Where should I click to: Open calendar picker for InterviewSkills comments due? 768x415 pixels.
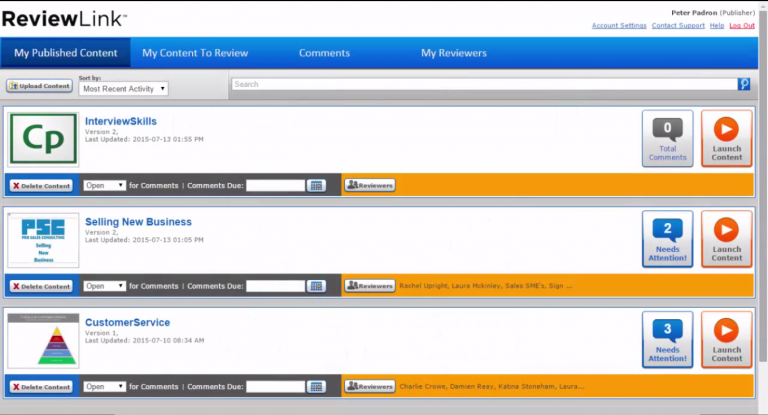[316, 185]
